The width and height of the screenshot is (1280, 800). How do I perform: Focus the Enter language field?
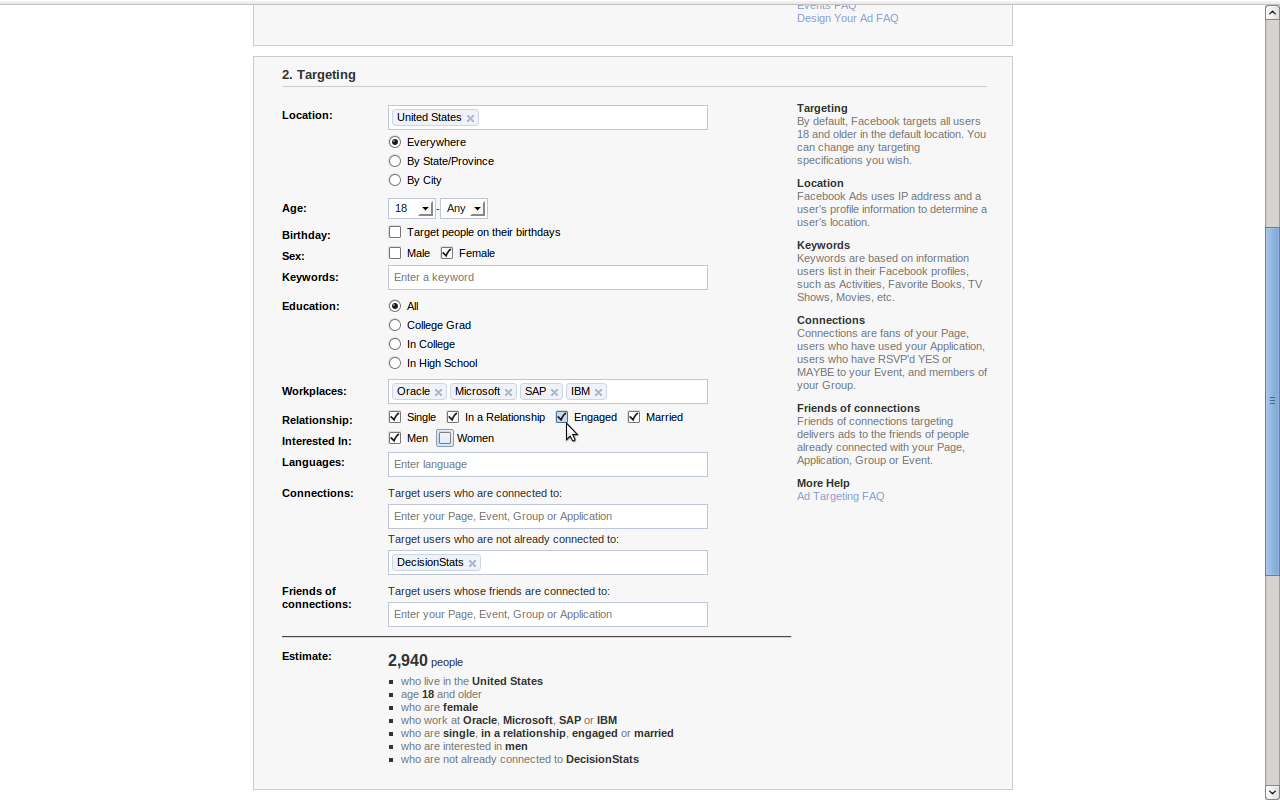click(547, 464)
